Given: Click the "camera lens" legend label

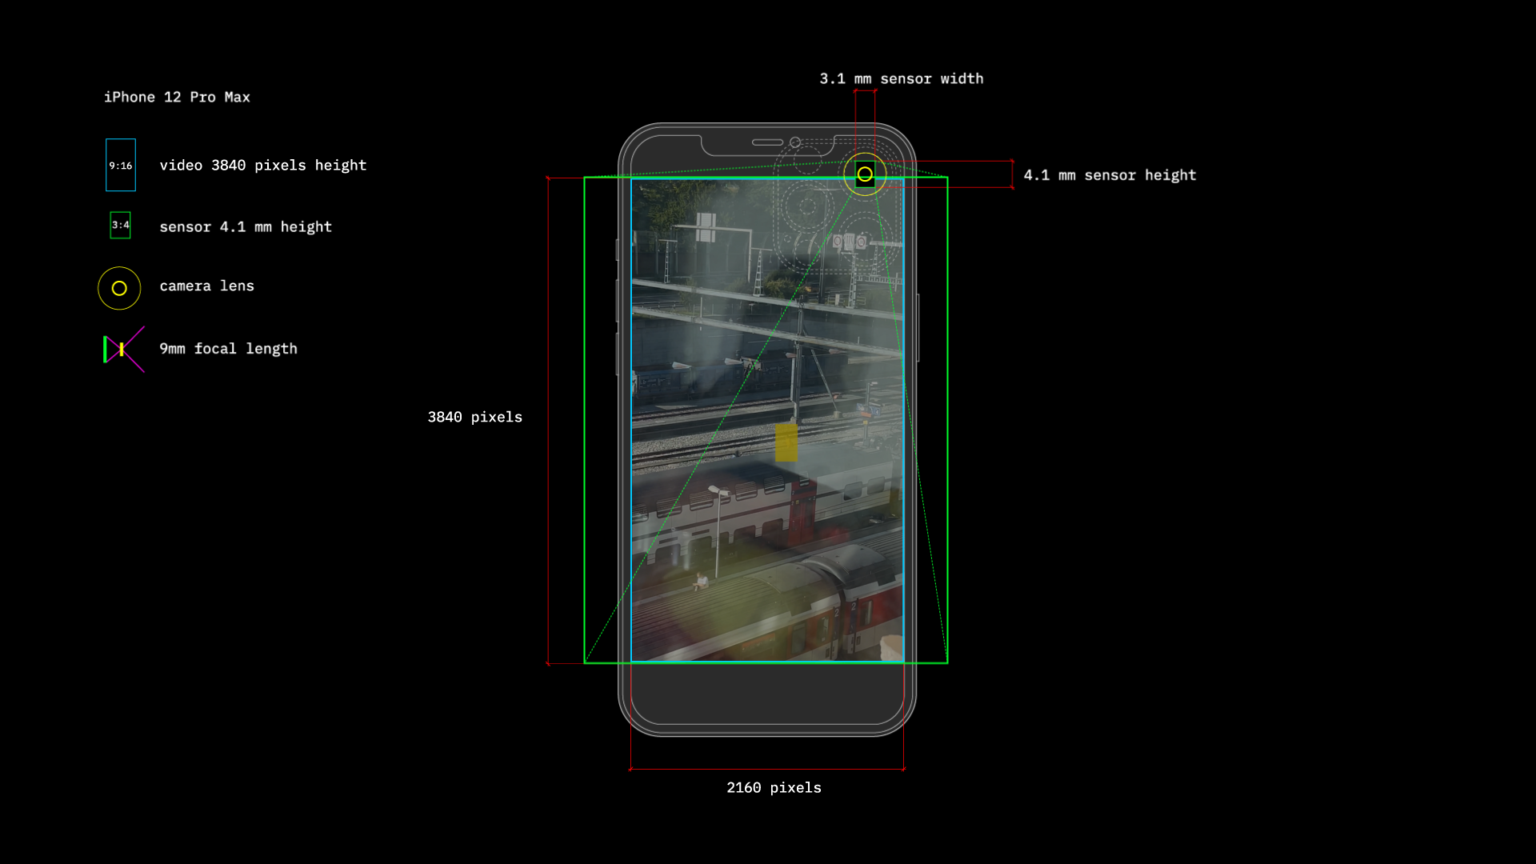Looking at the screenshot, I should (x=206, y=286).
